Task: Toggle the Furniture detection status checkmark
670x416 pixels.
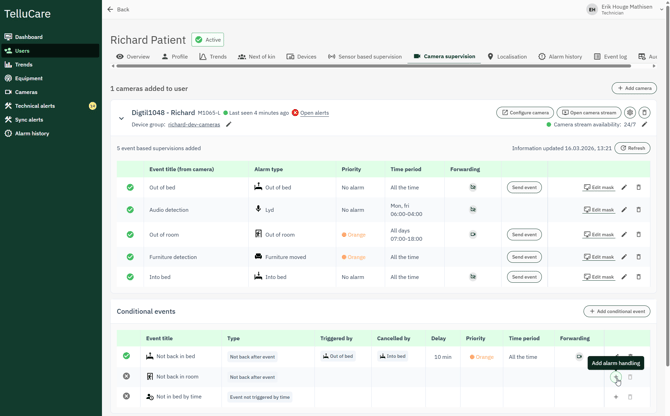Action: click(130, 257)
